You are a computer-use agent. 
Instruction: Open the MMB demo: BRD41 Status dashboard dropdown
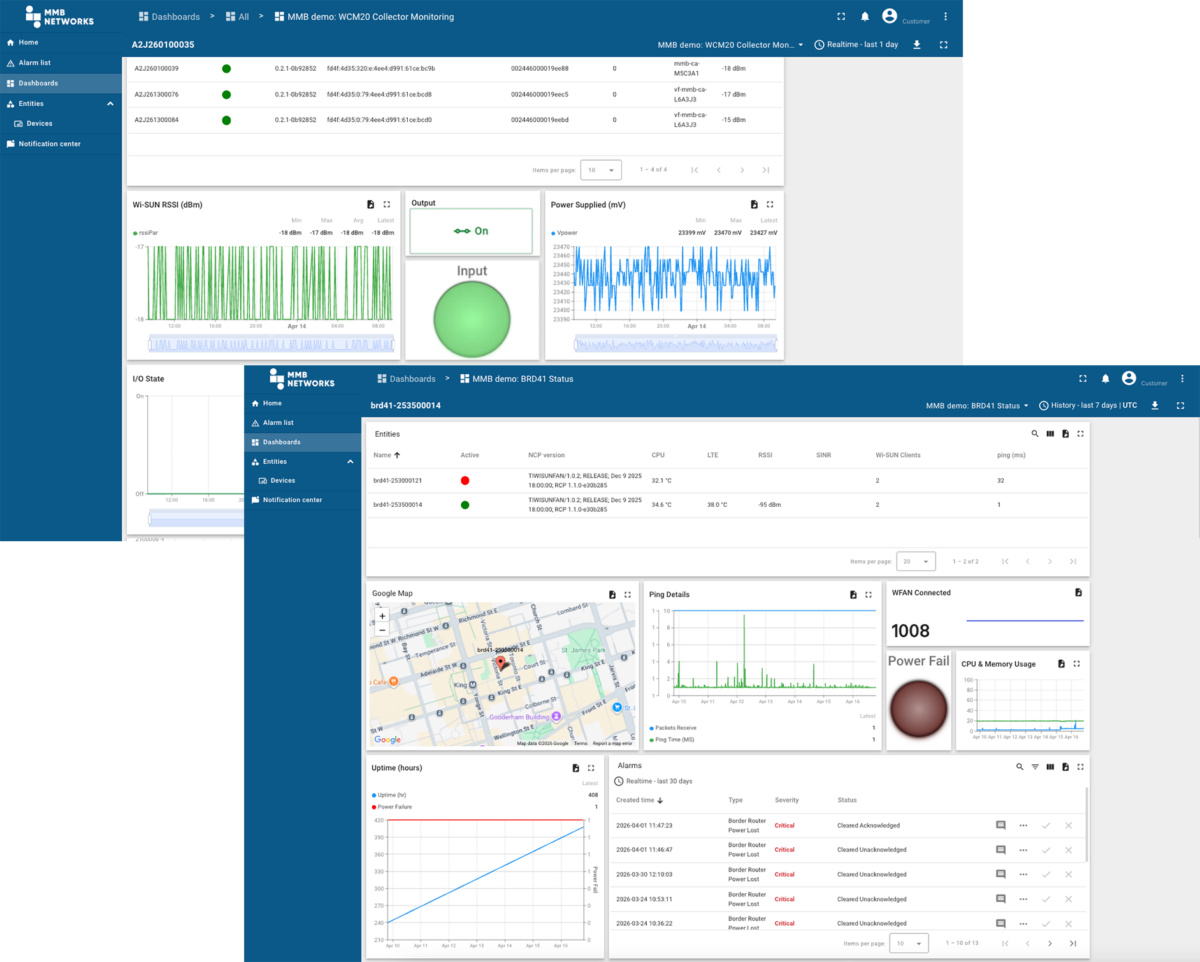(x=978, y=406)
